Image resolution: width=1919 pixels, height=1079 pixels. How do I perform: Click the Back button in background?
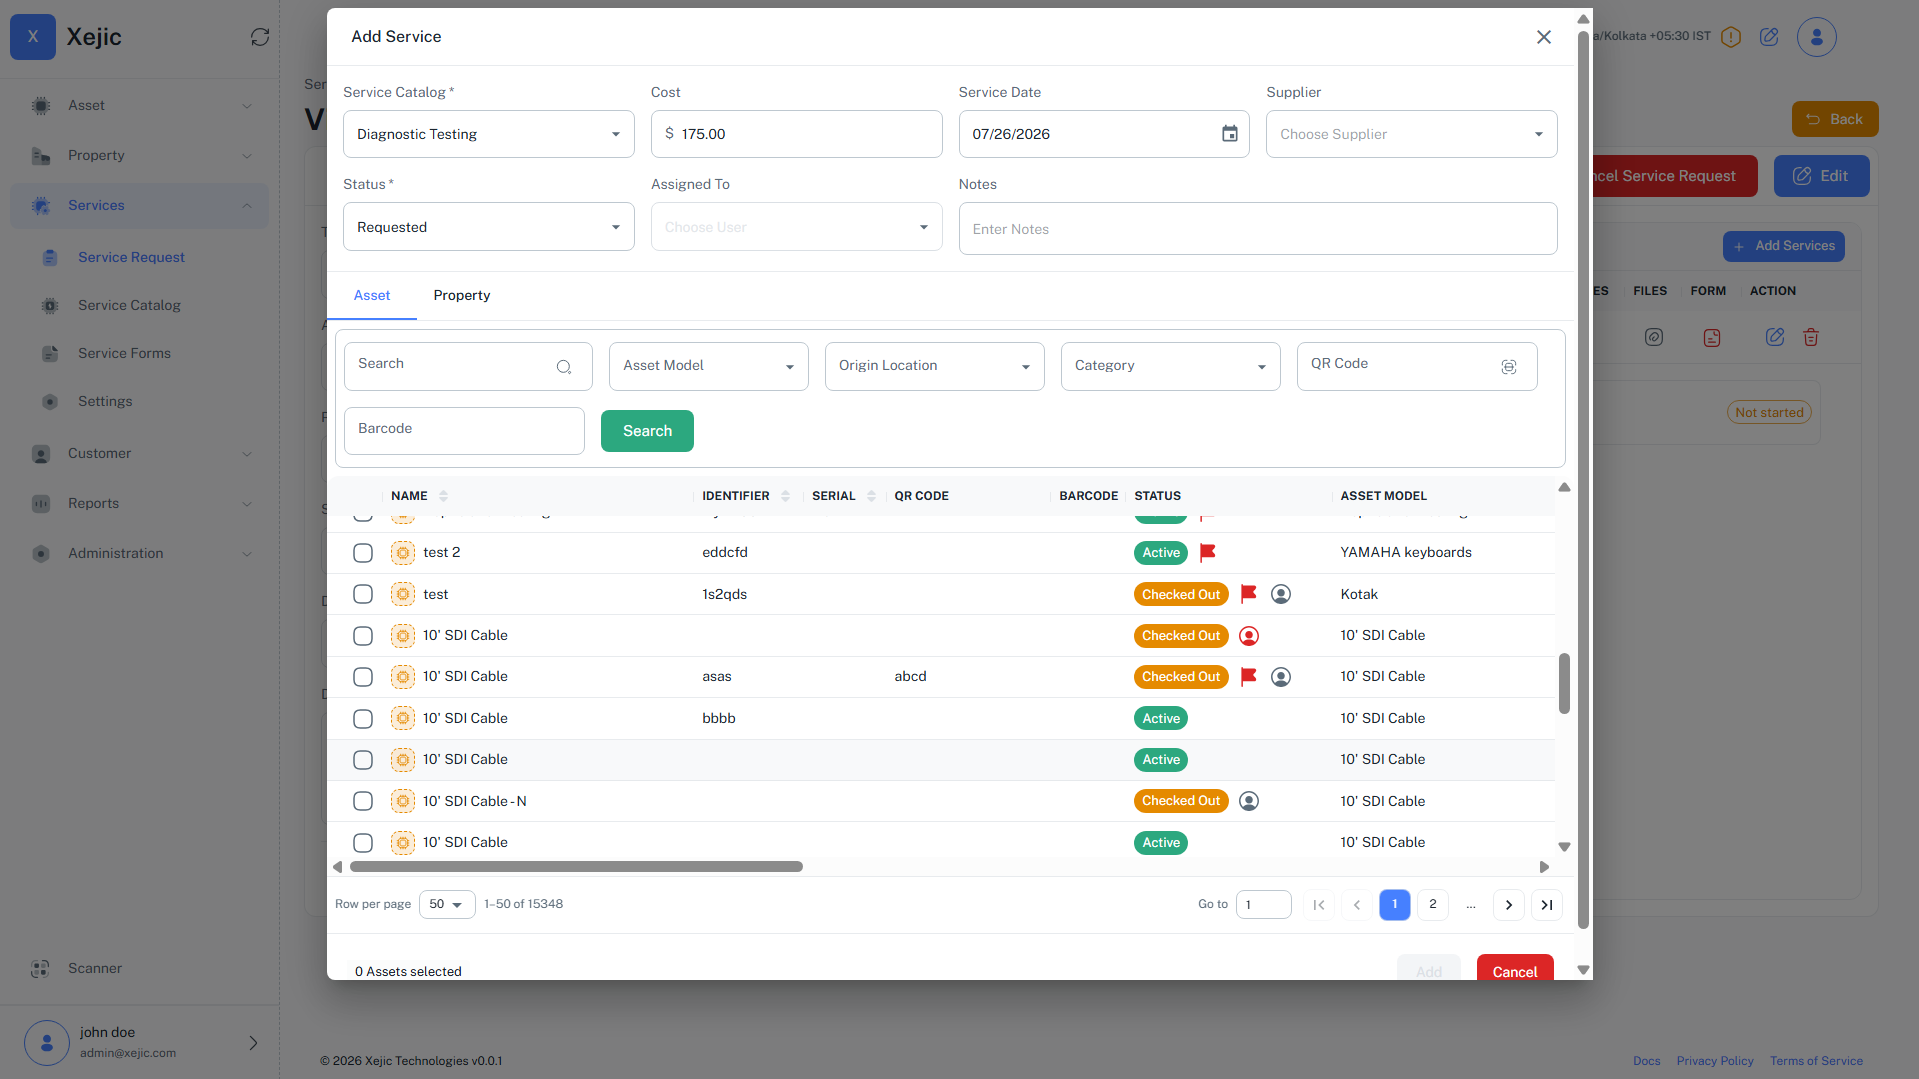1835,119
